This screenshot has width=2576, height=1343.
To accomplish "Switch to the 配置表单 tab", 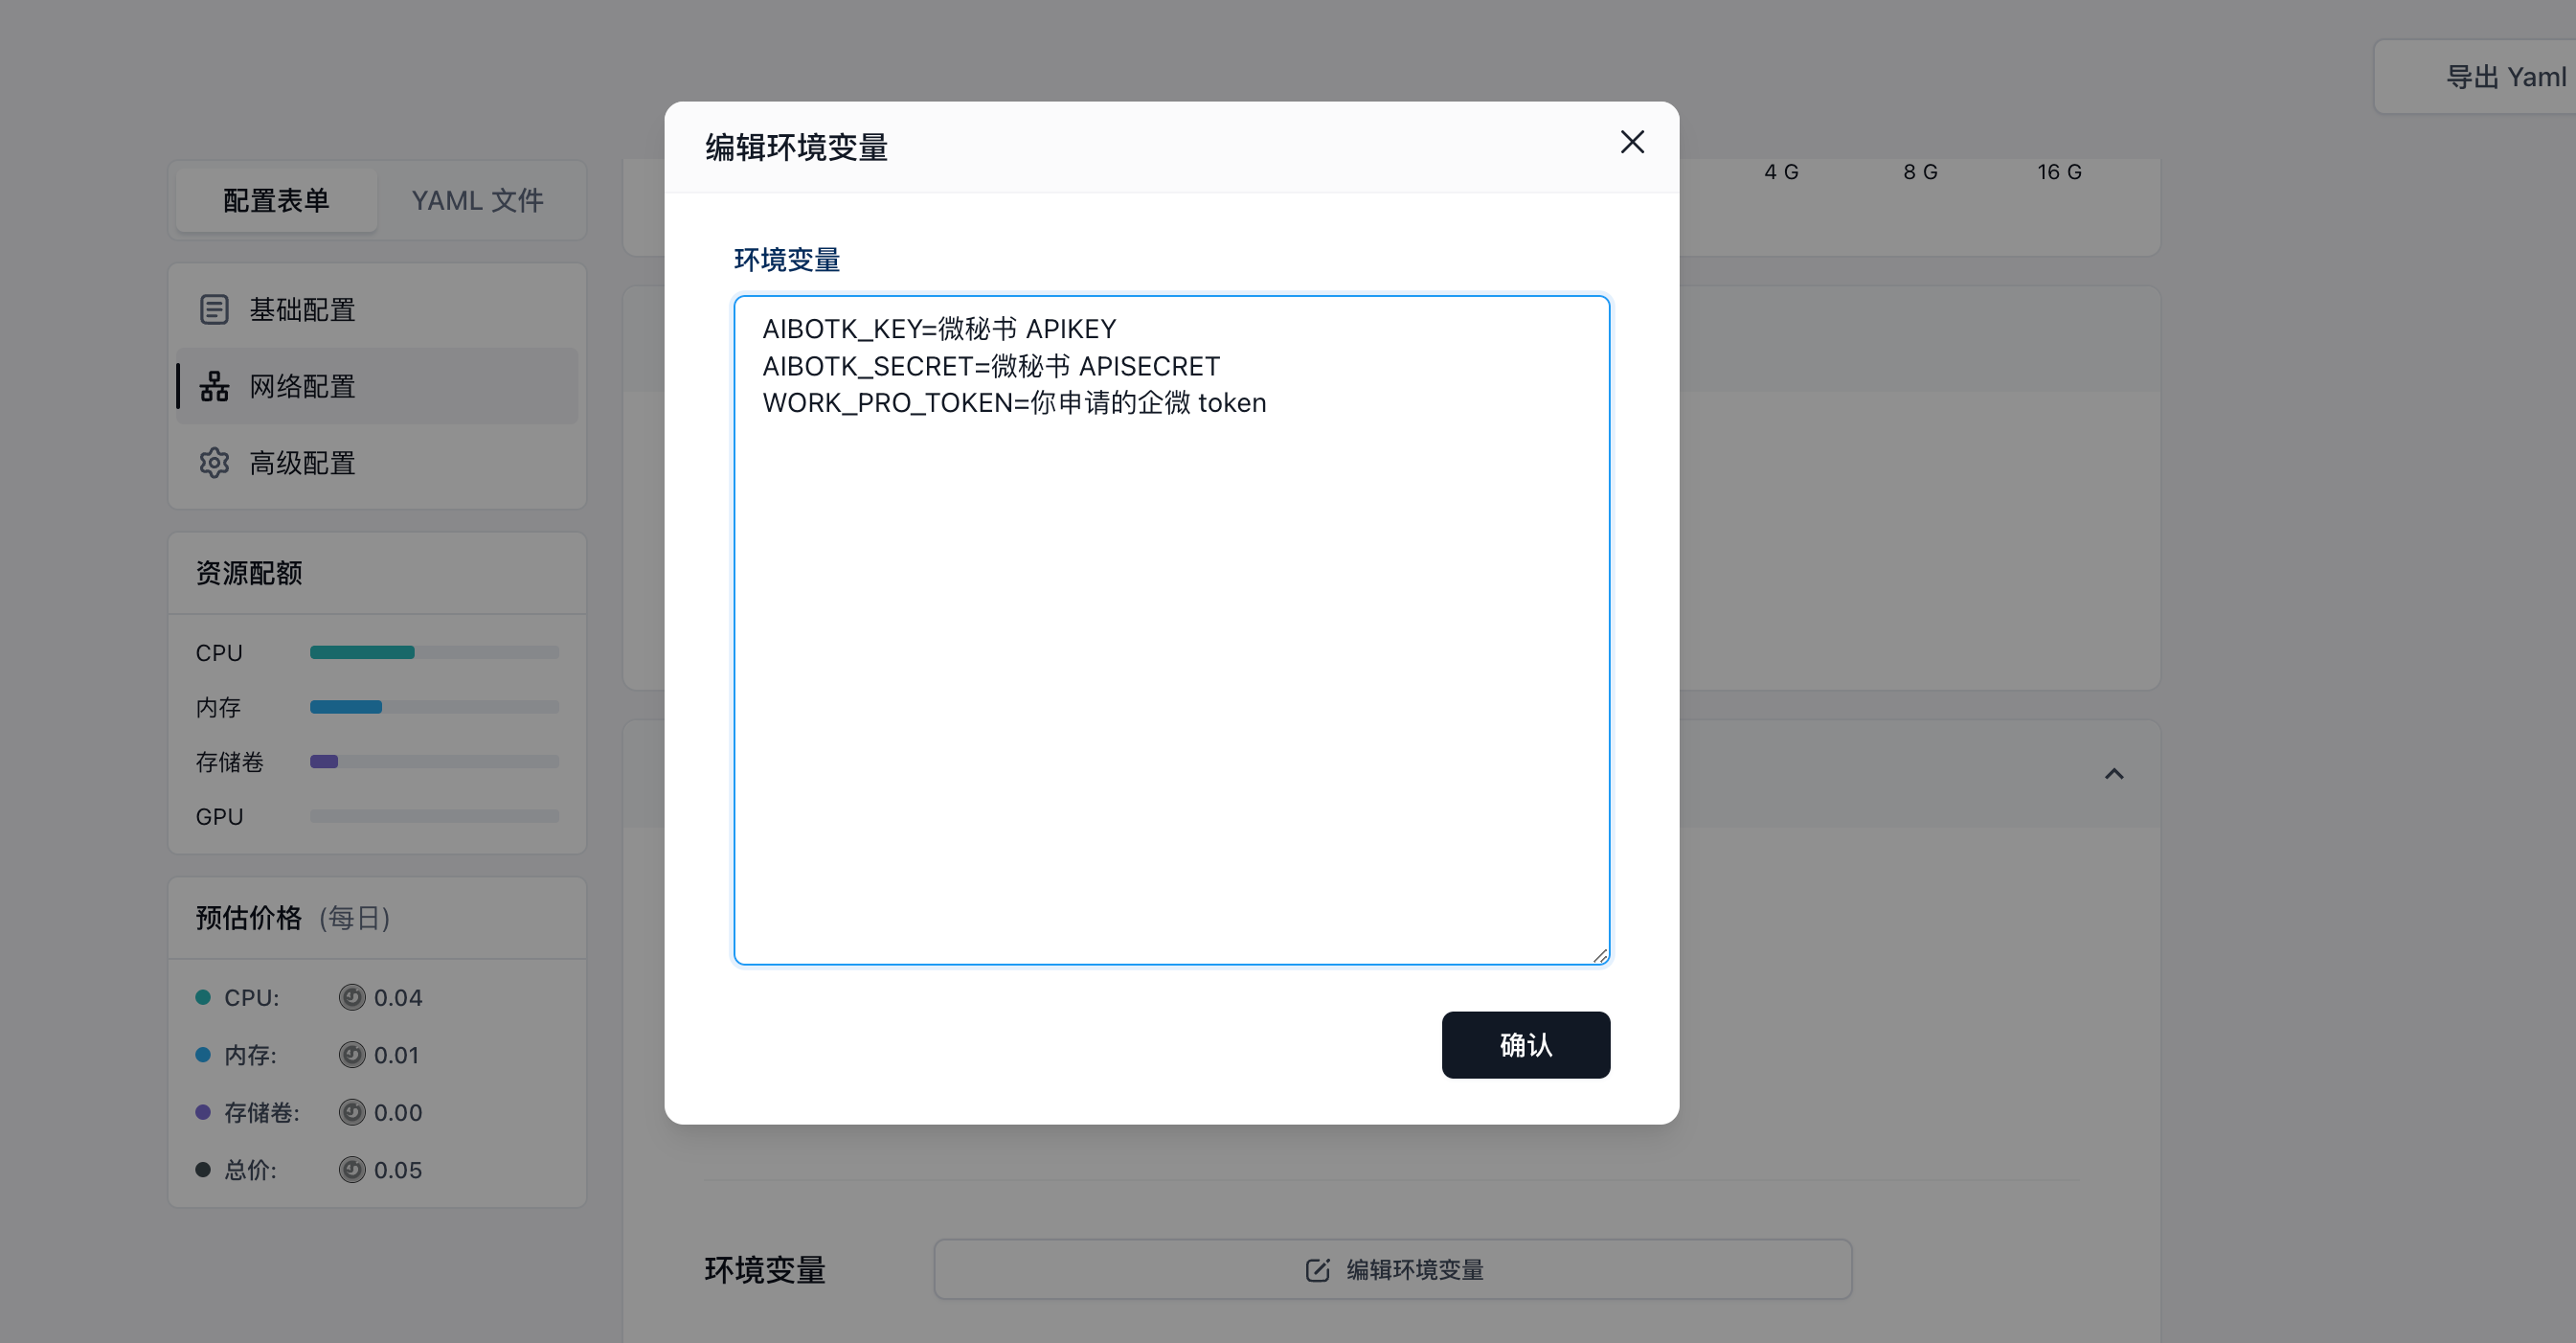I will point(276,200).
